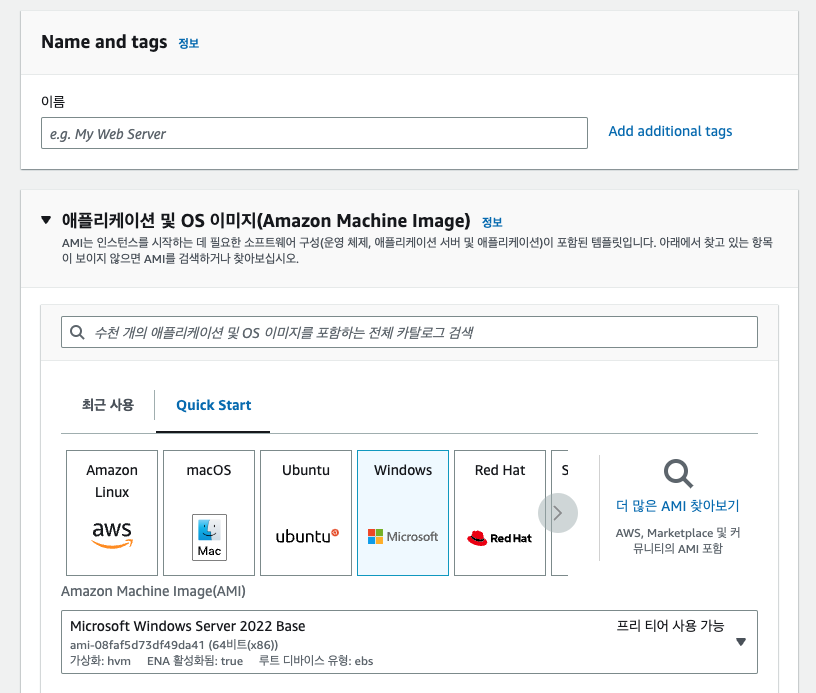Click the AWS, Marketplace 및 커뮤니티의 AMI 포함 text
The height and width of the screenshot is (693, 816).
pyautogui.click(x=678, y=541)
